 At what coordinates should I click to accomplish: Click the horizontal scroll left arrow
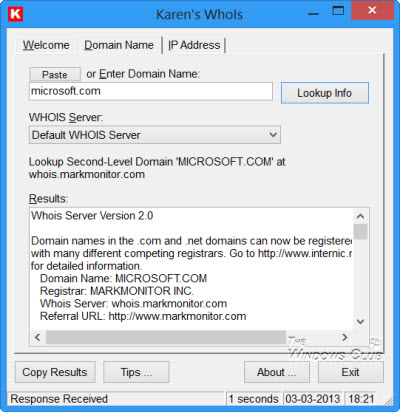[38, 337]
